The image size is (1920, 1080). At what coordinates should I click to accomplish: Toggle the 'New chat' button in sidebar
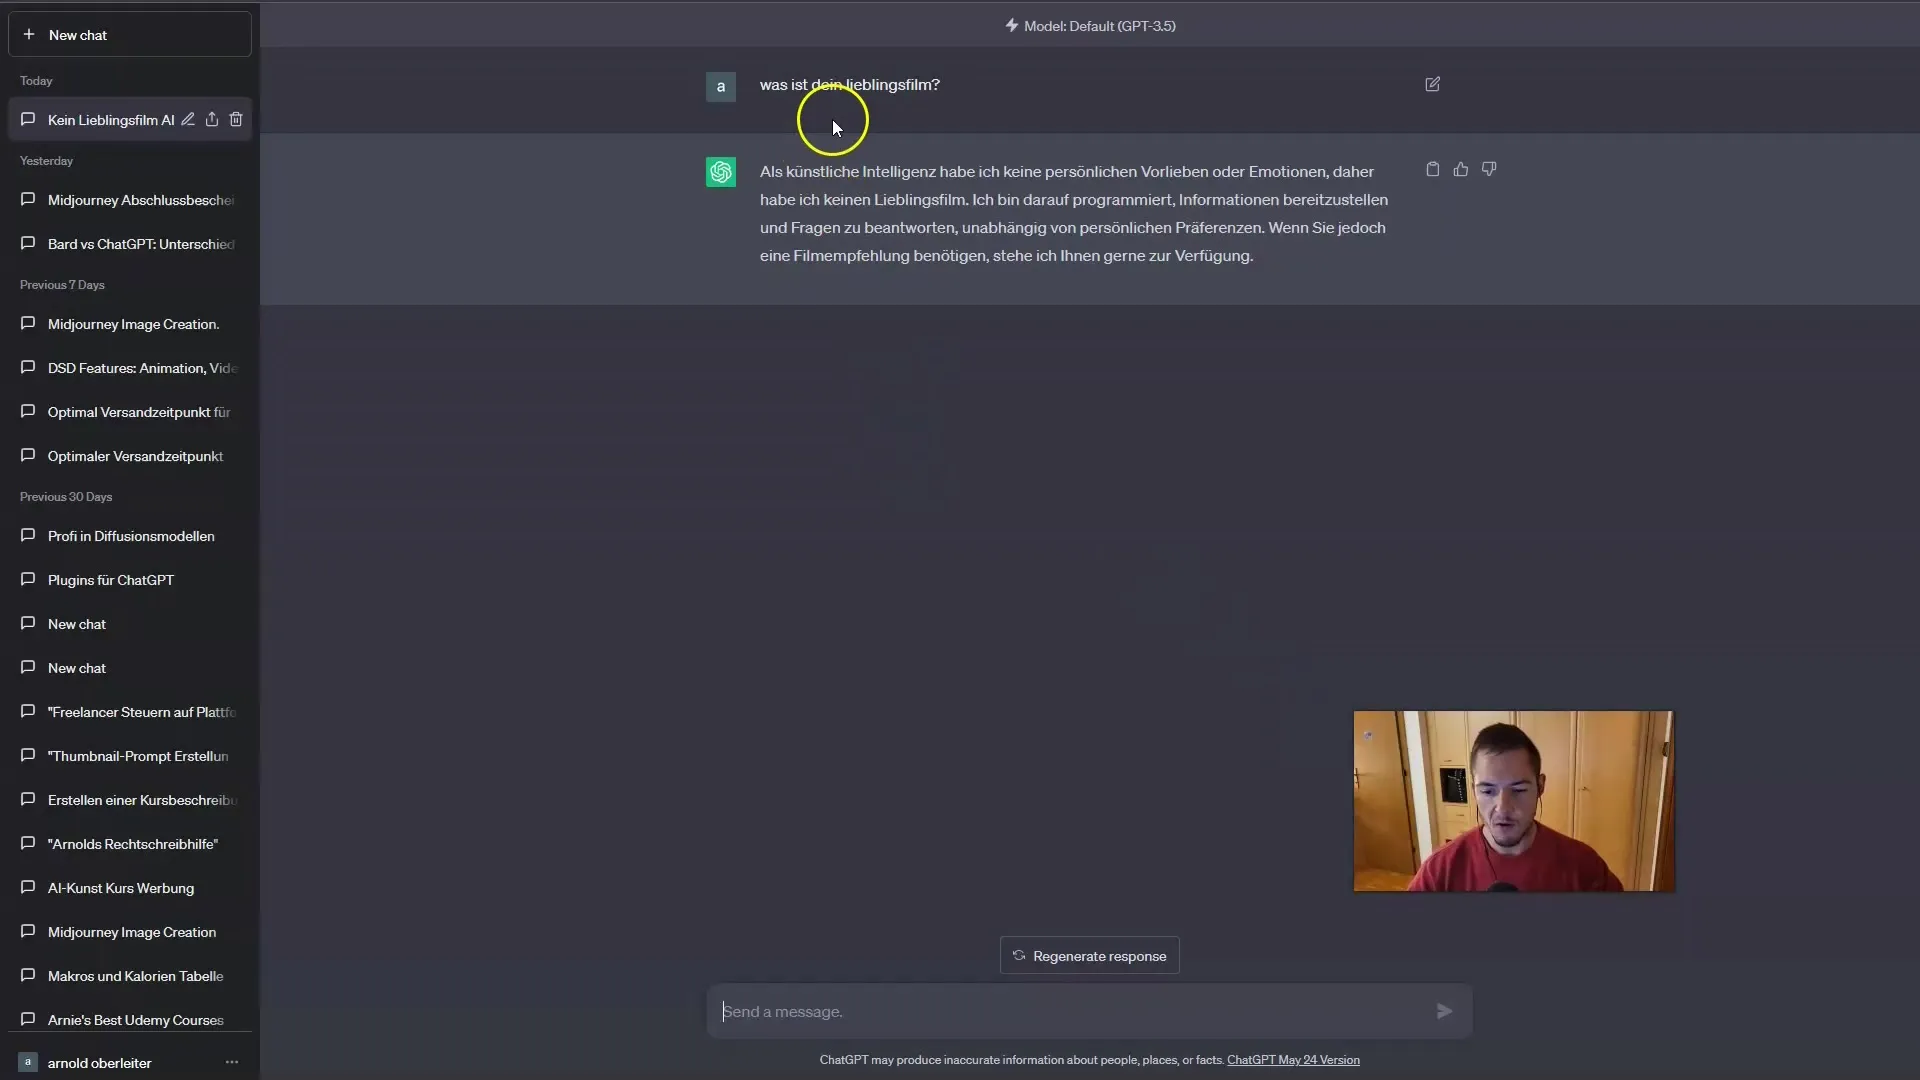point(129,34)
